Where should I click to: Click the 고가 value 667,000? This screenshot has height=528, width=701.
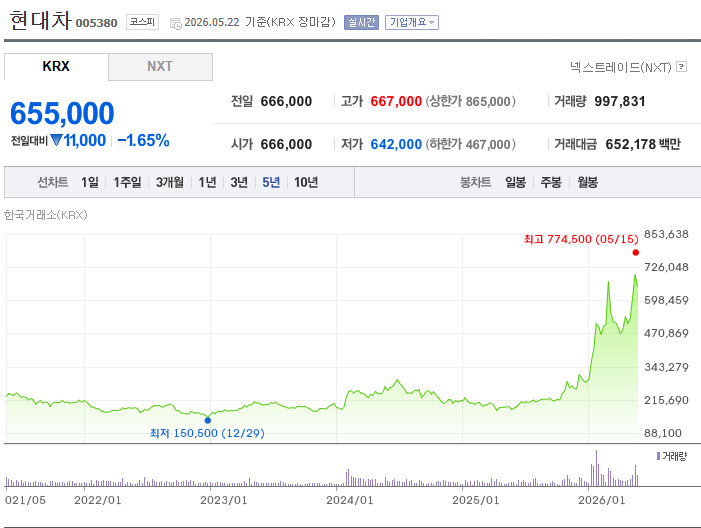(396, 101)
